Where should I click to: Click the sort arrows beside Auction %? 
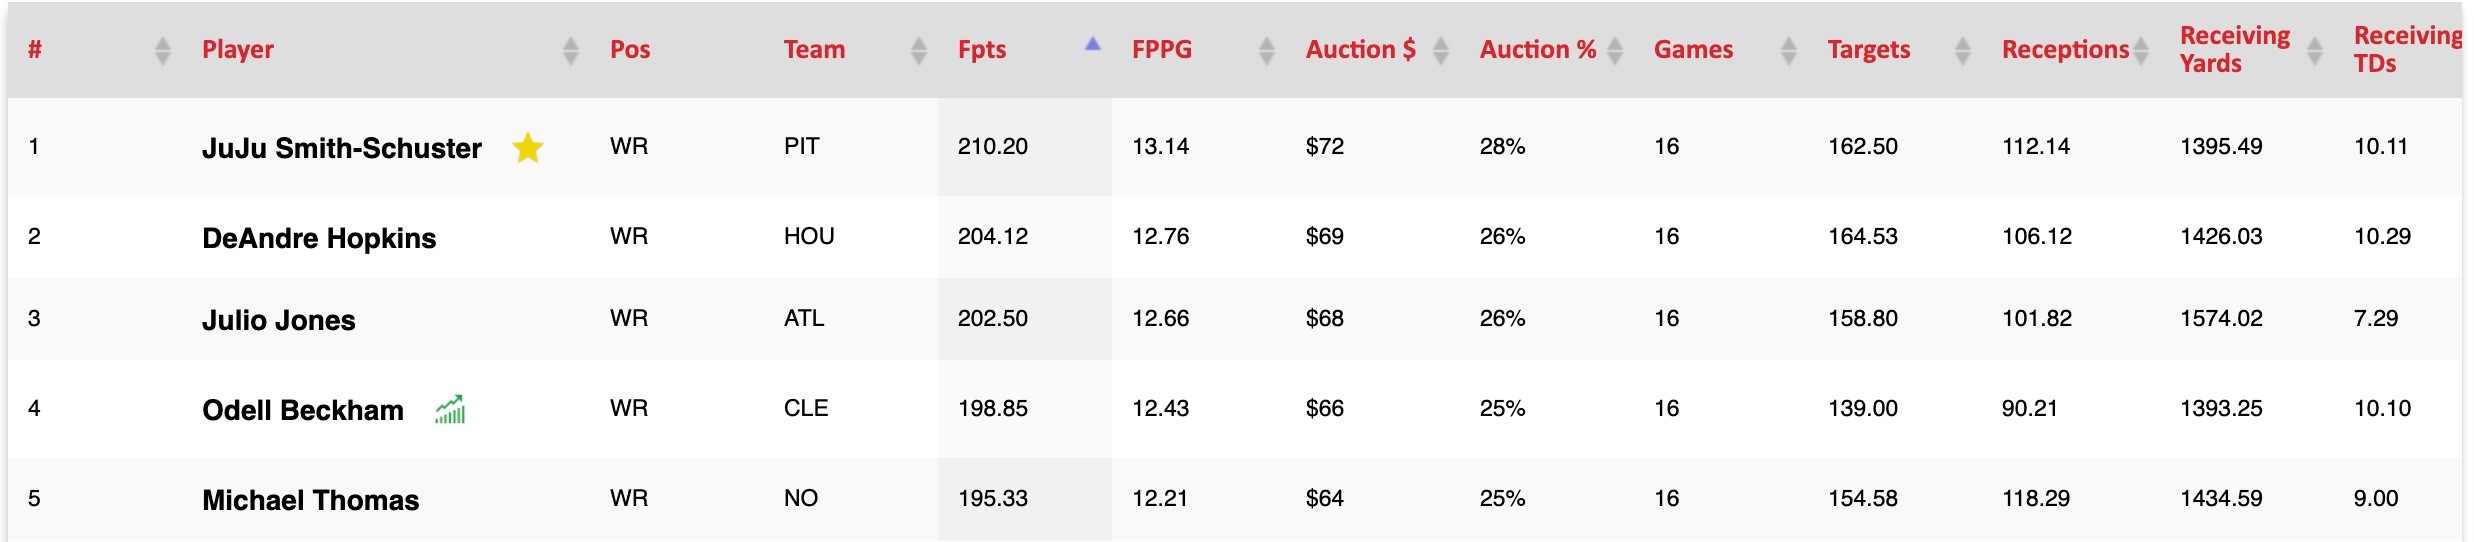pos(1615,50)
